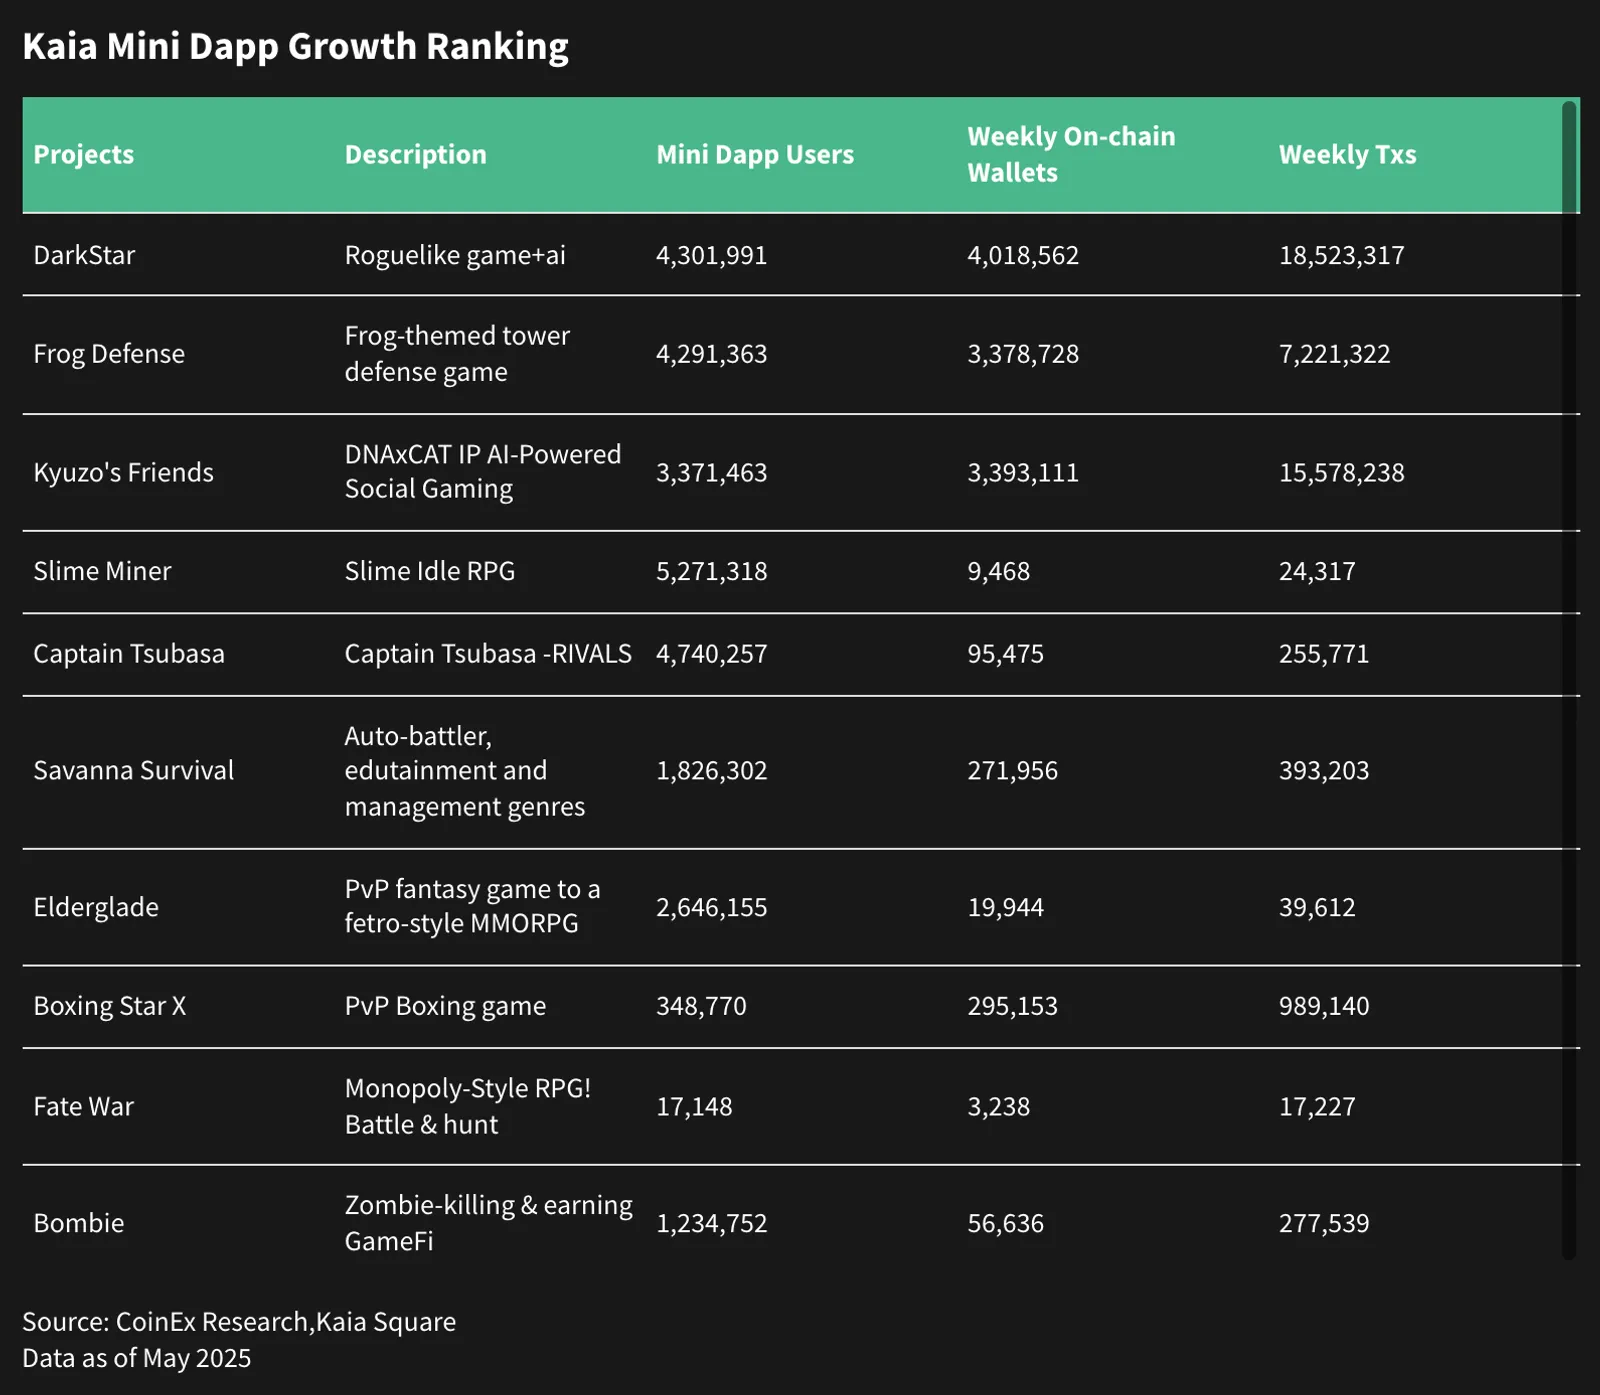
Task: Select the Fate War project cell
Action: 83,1106
